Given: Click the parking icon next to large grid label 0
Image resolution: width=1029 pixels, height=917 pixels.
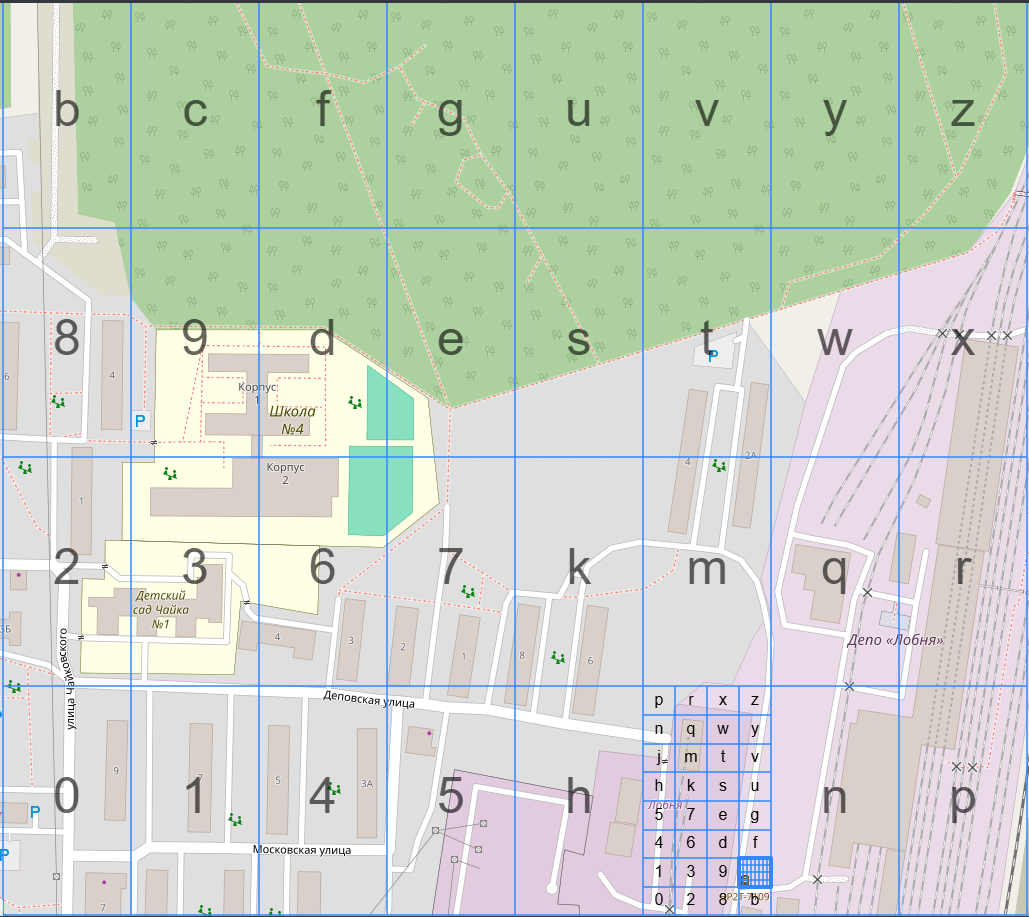Looking at the screenshot, I should (35, 812).
